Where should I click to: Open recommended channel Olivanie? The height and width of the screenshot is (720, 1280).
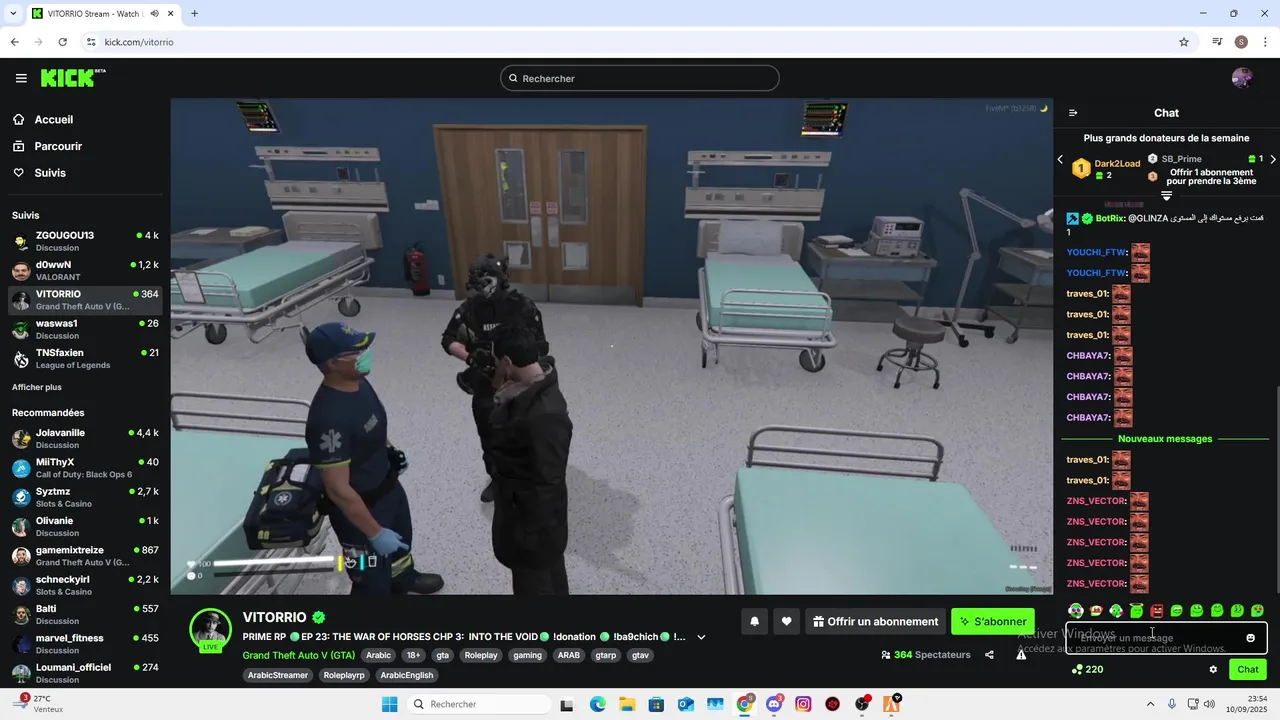[85, 527]
